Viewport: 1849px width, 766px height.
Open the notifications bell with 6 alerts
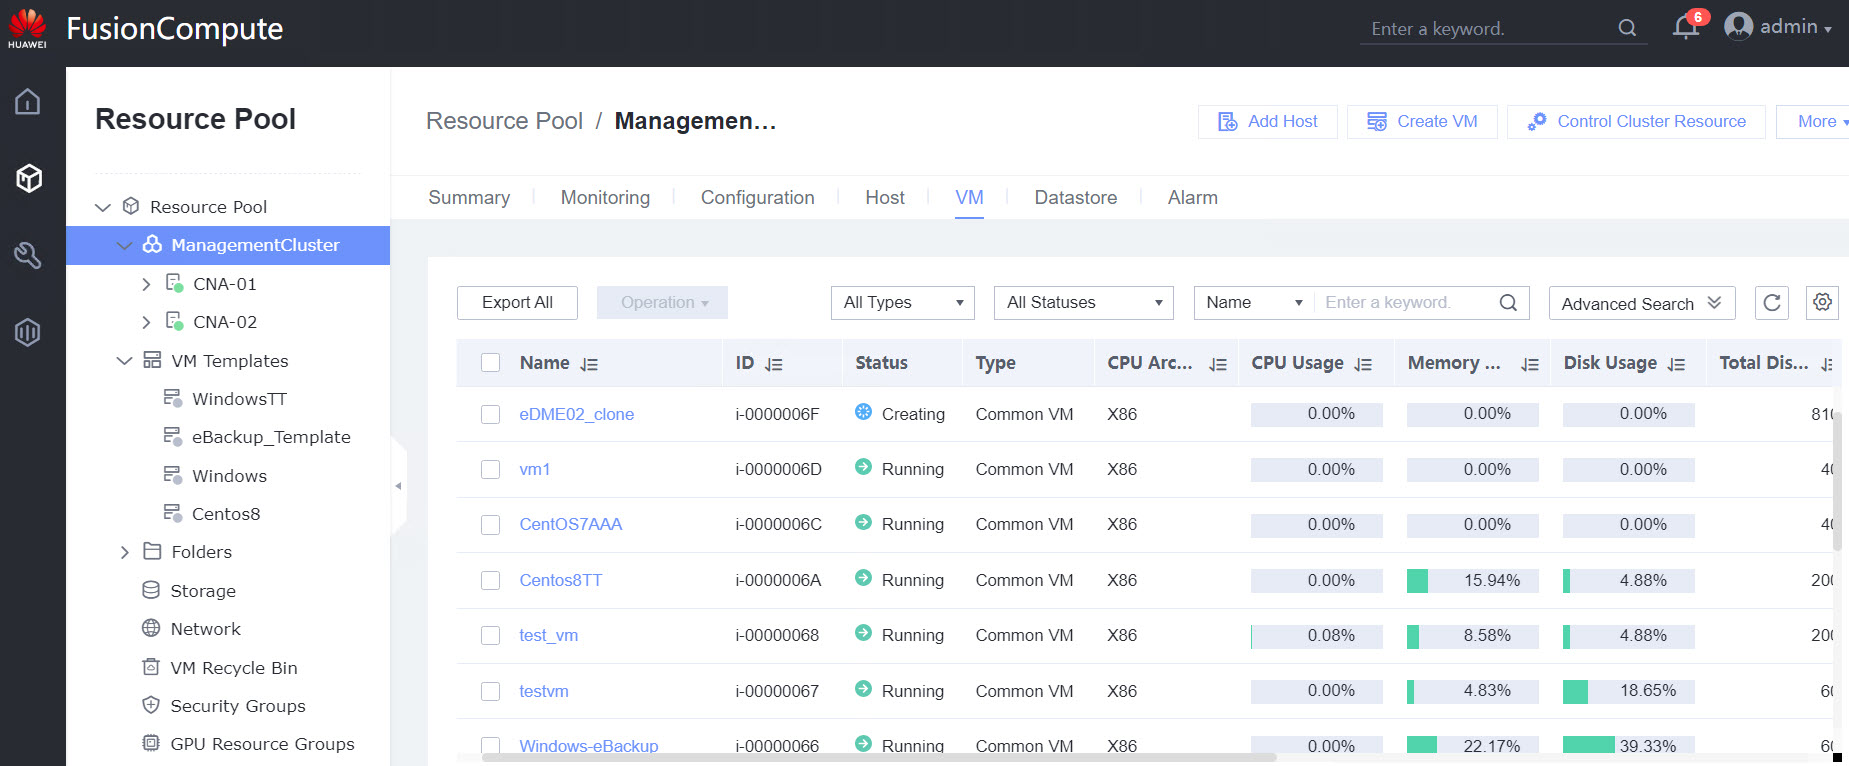point(1687,27)
